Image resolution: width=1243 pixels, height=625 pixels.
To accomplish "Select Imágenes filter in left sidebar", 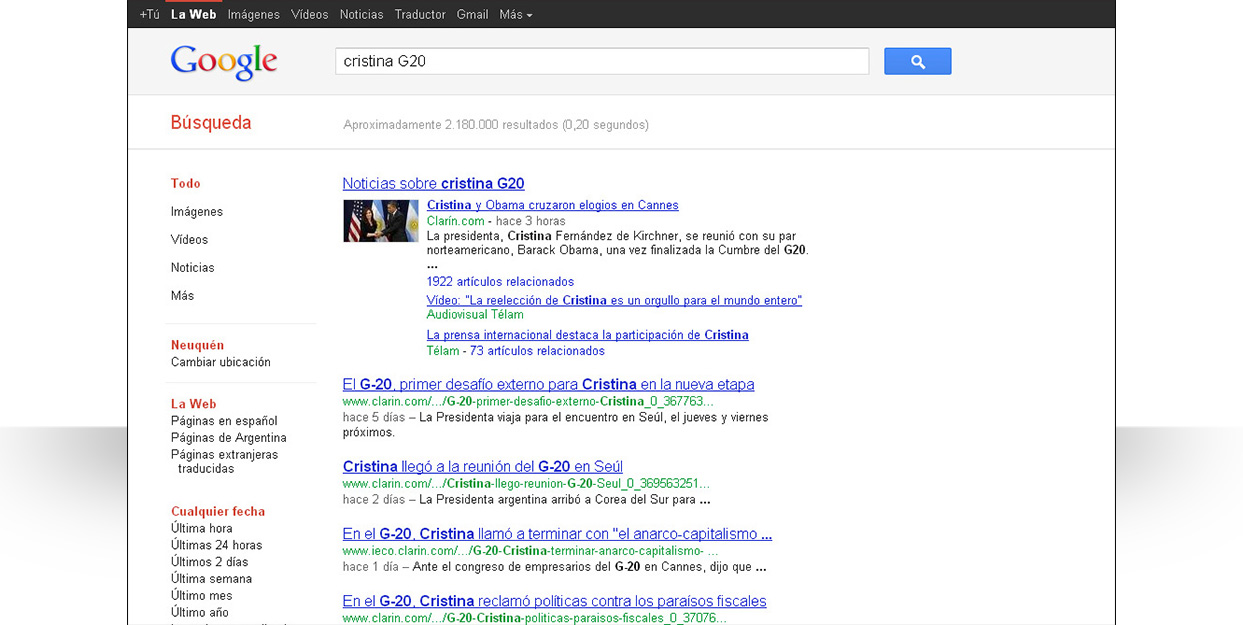I will (196, 212).
